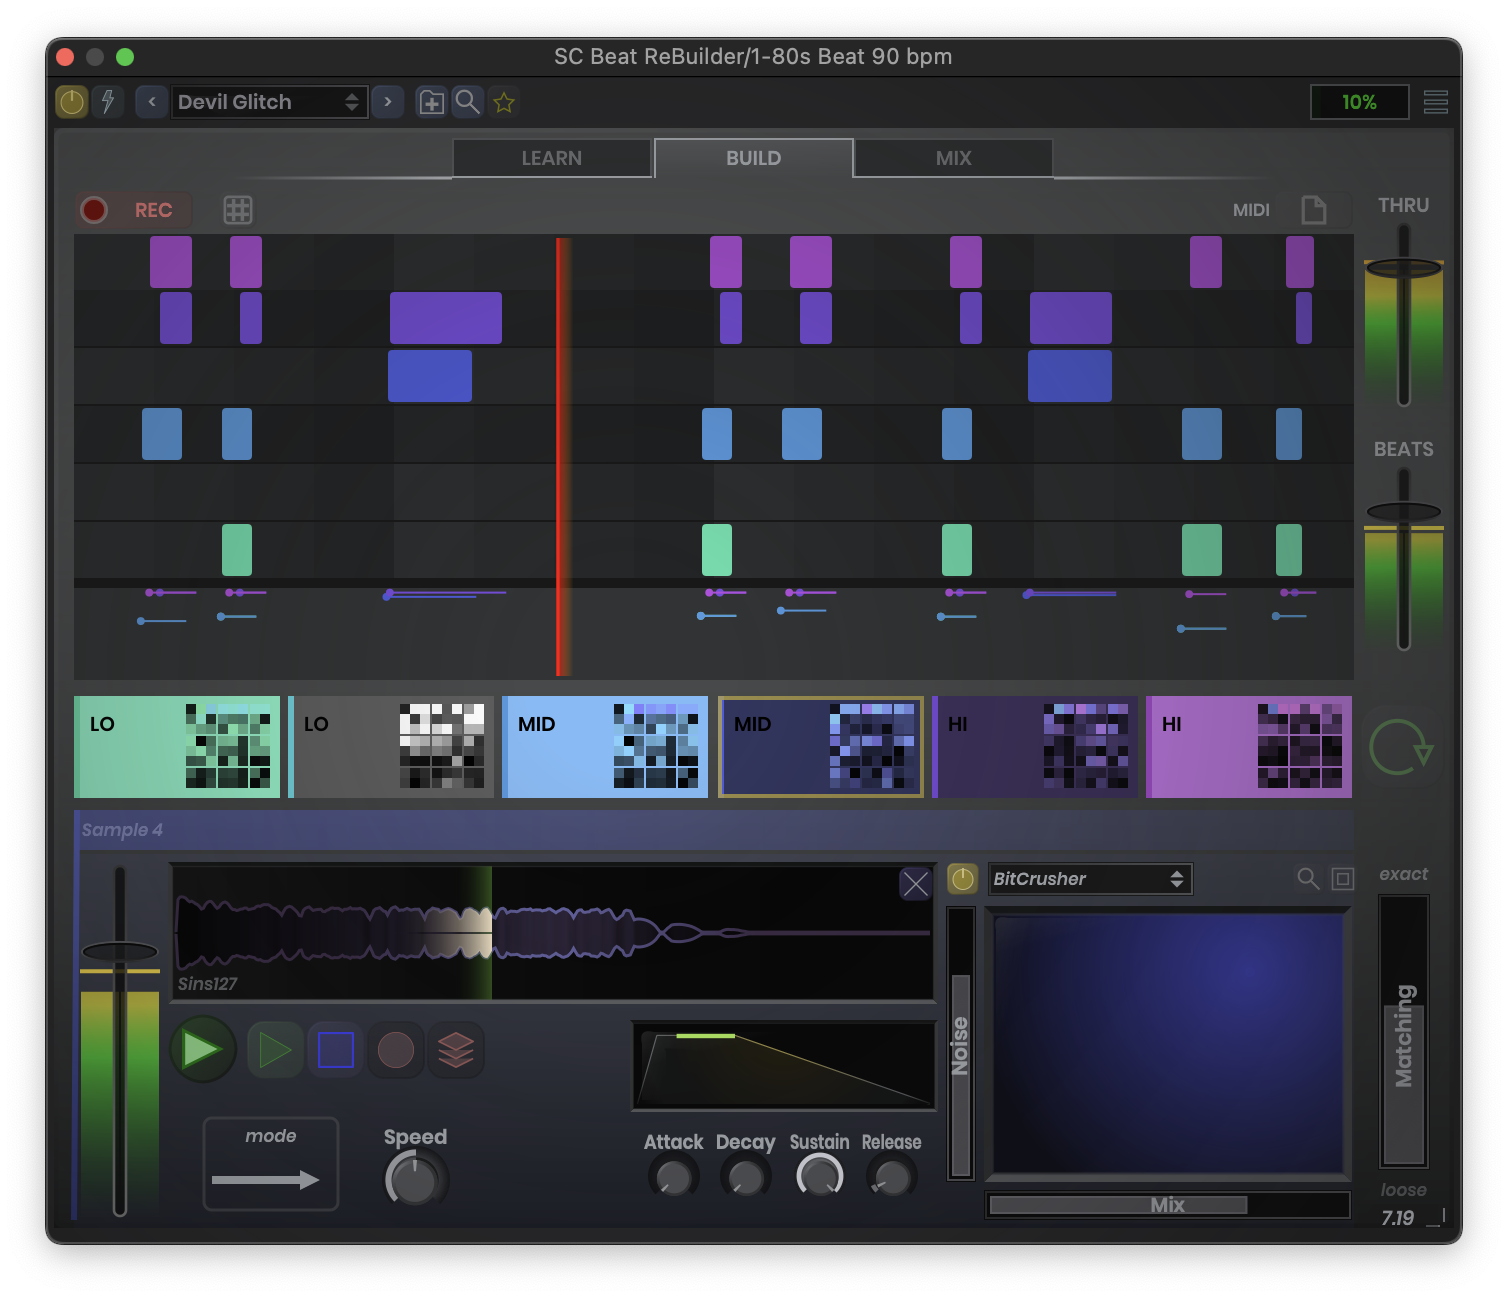Click the BitCrusher Mix slider
The height and width of the screenshot is (1298, 1508).
pos(1167,1205)
